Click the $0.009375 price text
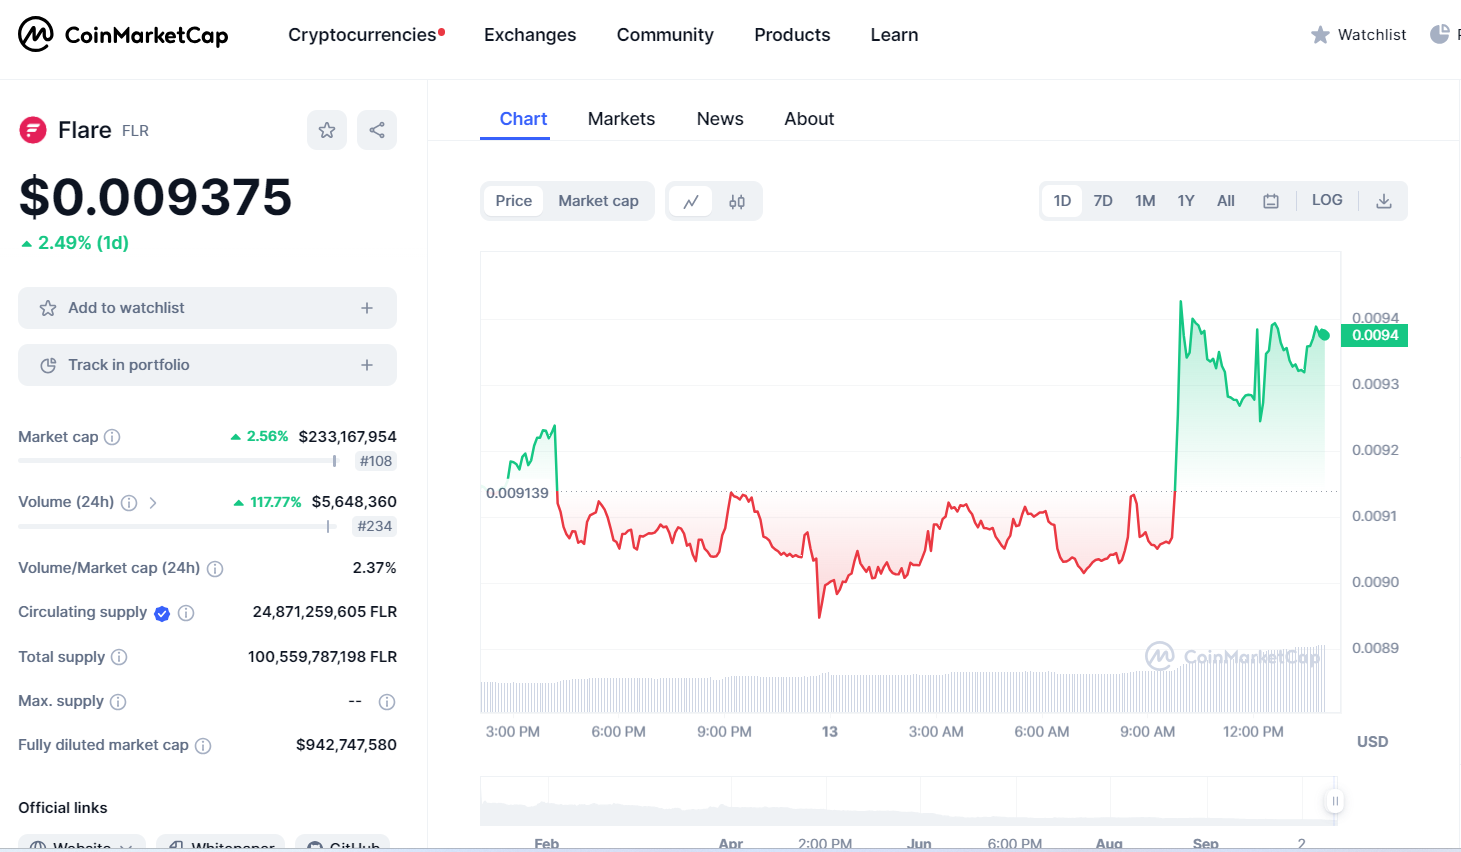This screenshot has width=1461, height=852. pyautogui.click(x=155, y=197)
